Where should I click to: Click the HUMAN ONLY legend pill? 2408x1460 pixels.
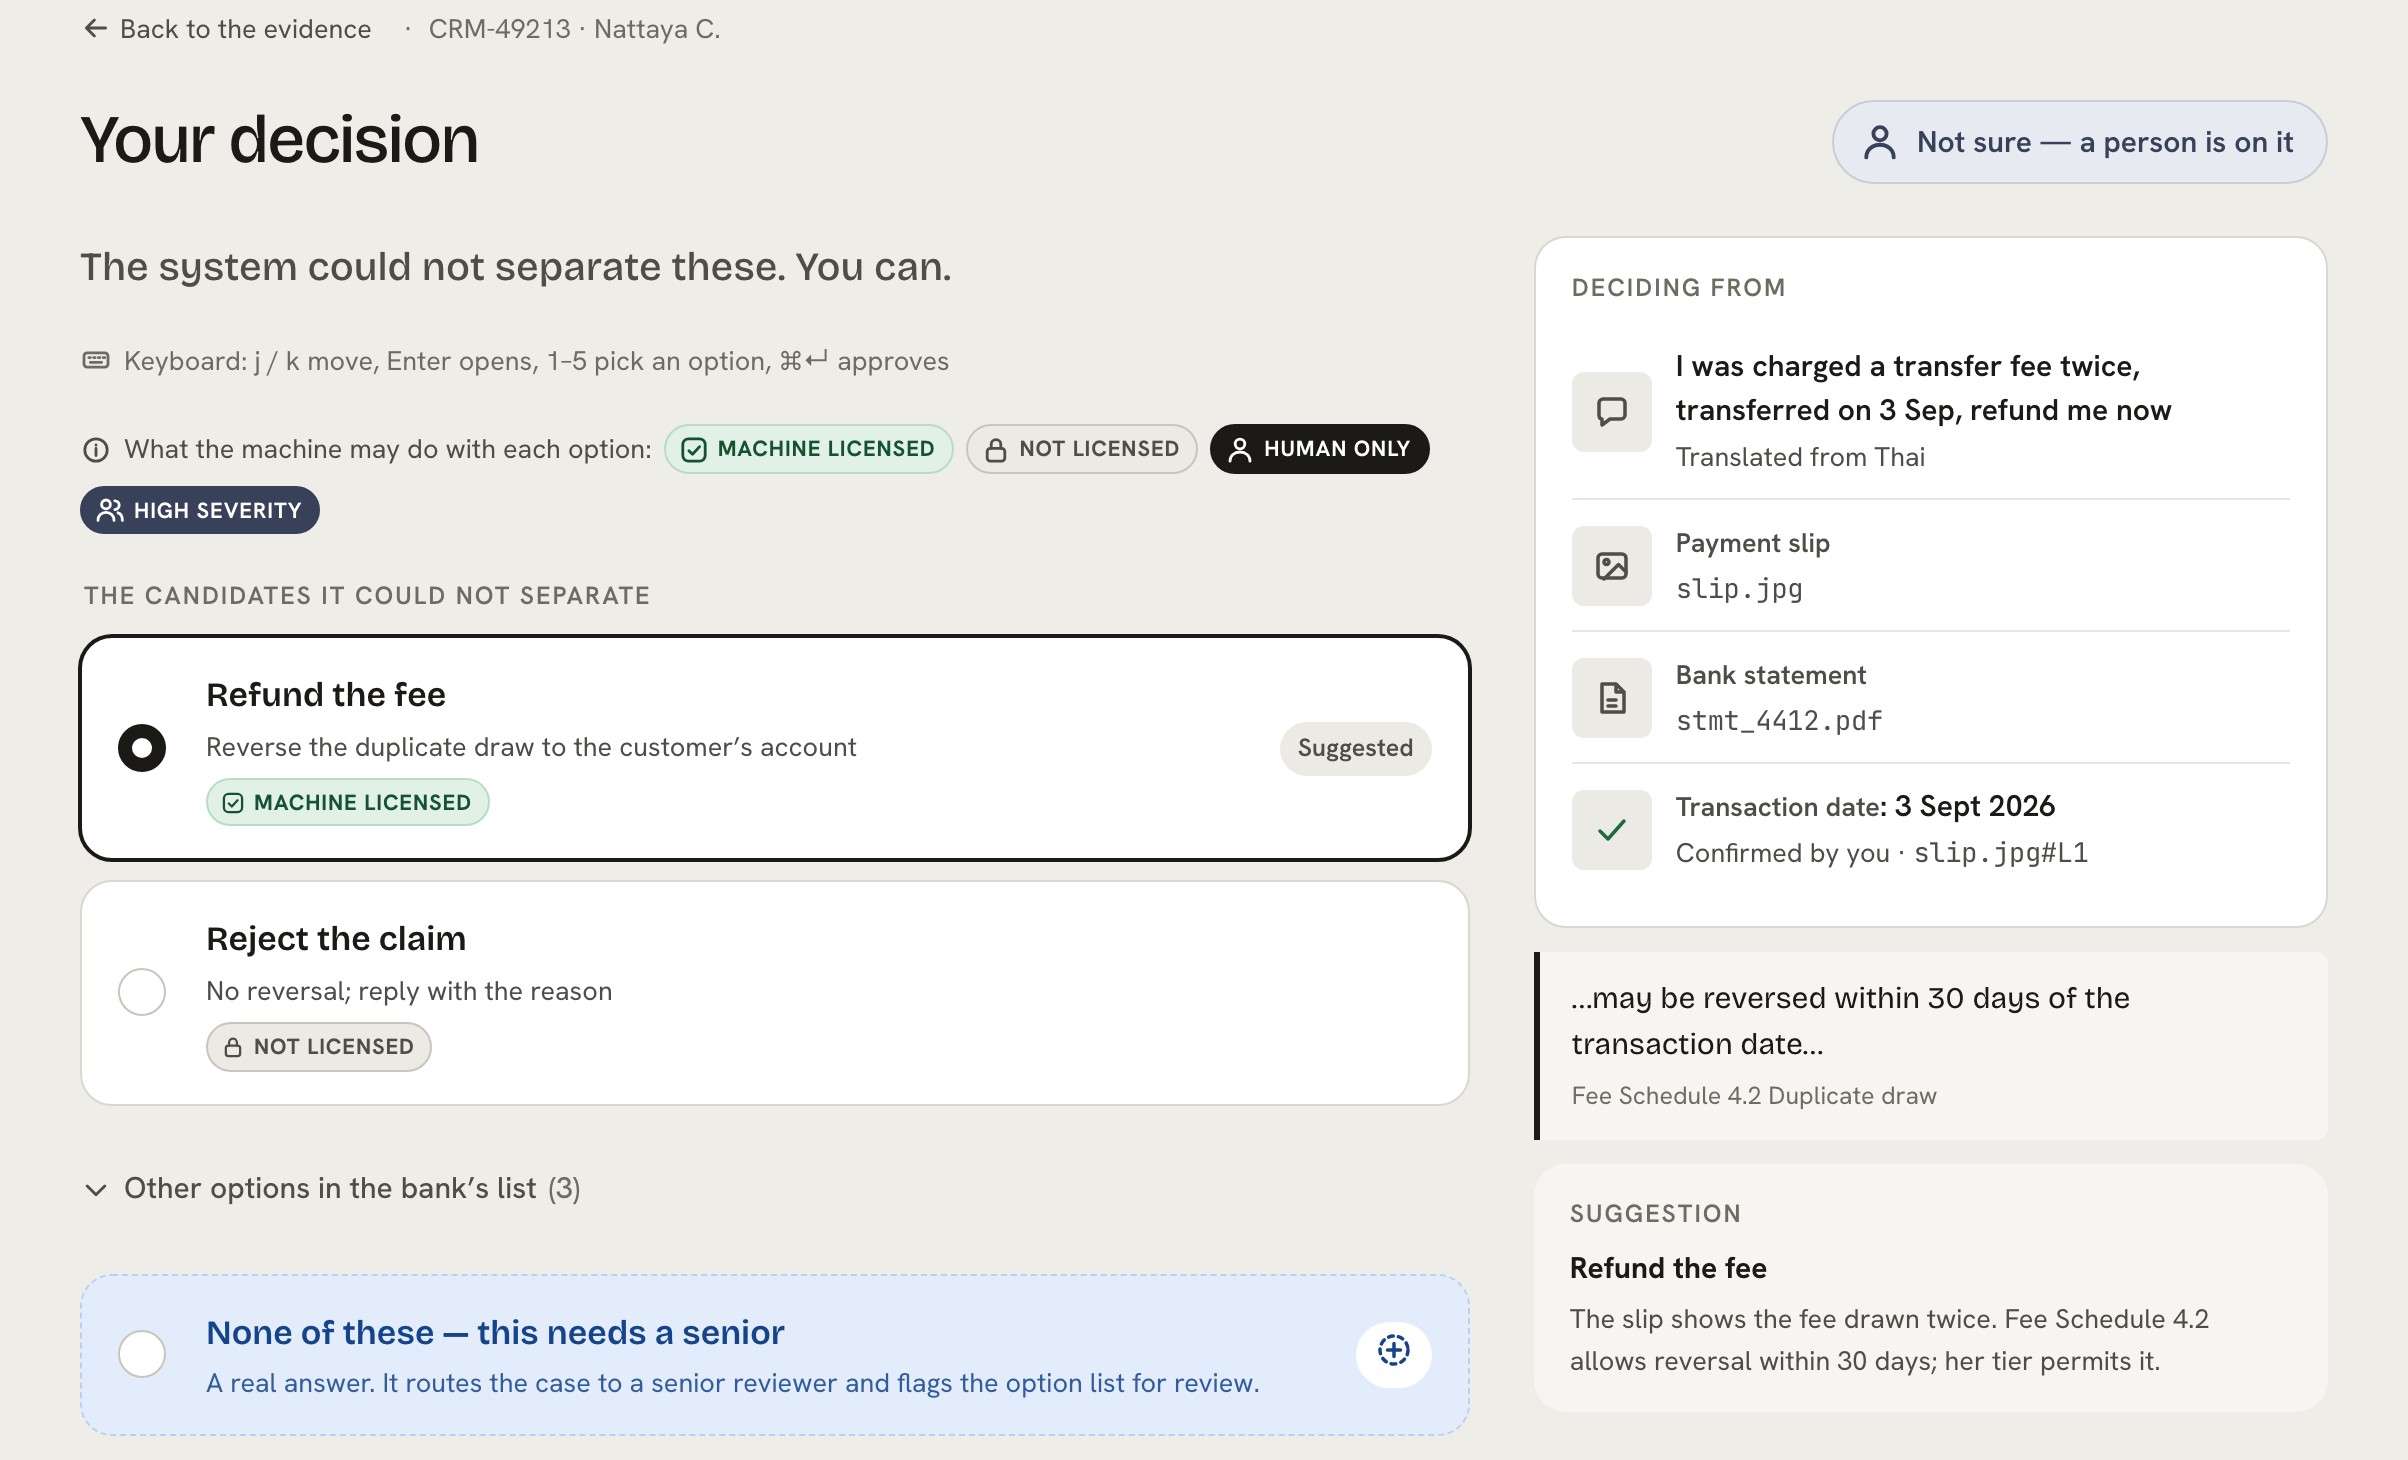click(x=1319, y=449)
